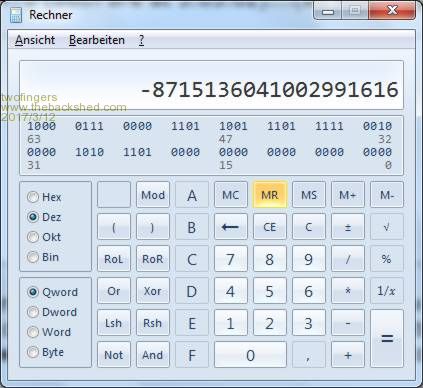
Task: Toggle bit group 1000 above label 63
Action: pos(41,126)
